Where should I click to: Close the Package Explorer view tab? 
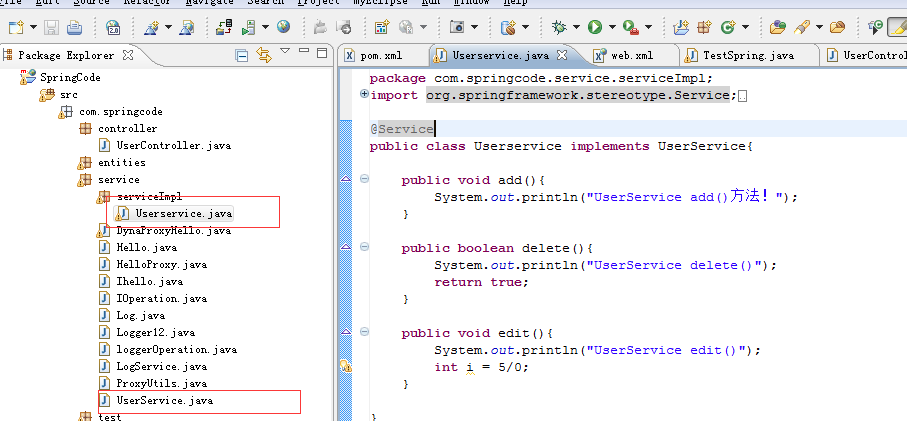click(x=128, y=55)
